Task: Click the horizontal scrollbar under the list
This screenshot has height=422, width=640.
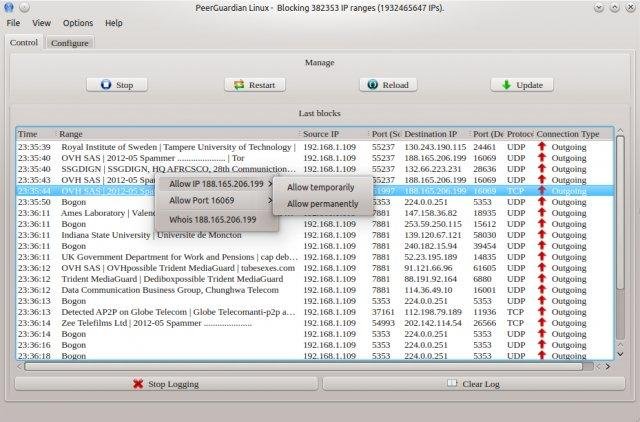Action: tap(300, 366)
